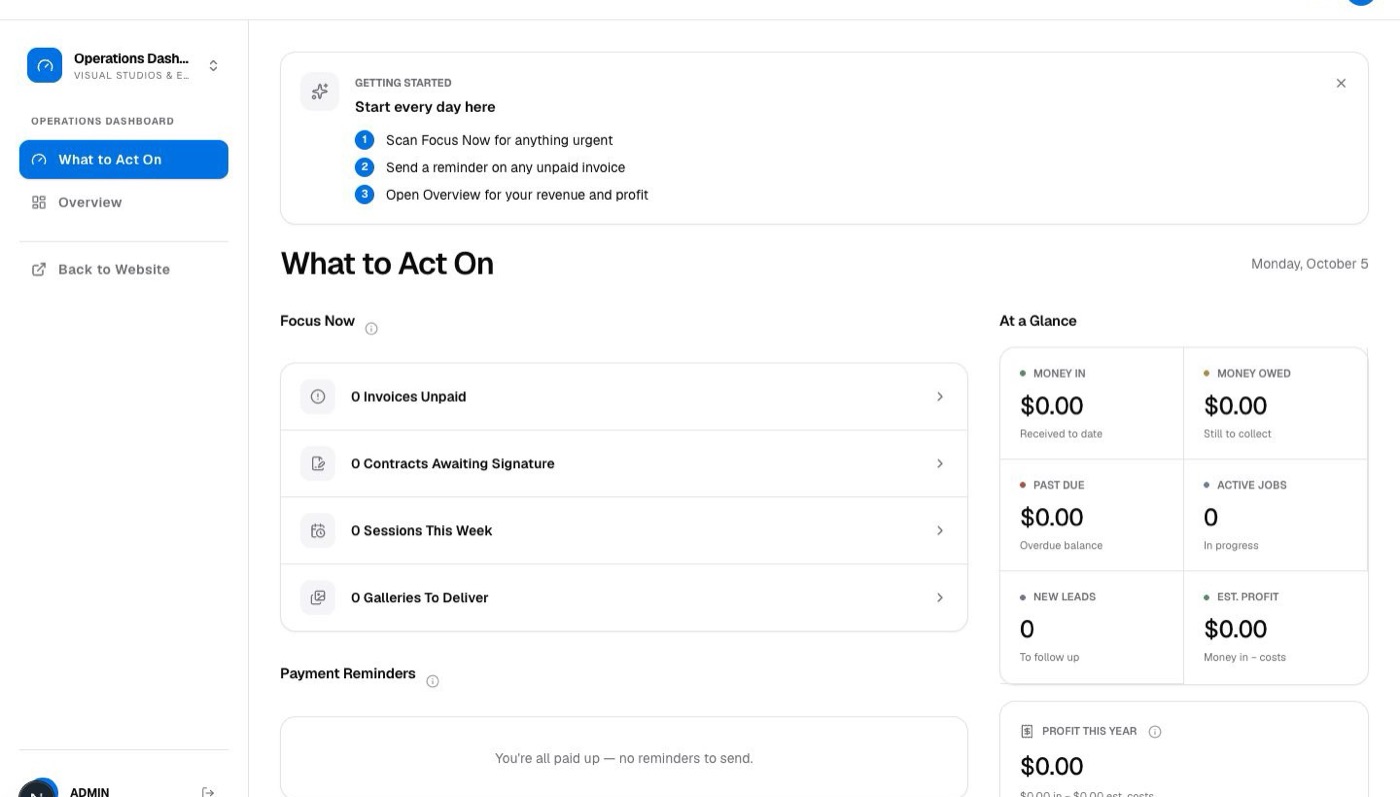Click 'Open Overview for your revenue and profit'
1400x797 pixels.
pyautogui.click(x=517, y=195)
